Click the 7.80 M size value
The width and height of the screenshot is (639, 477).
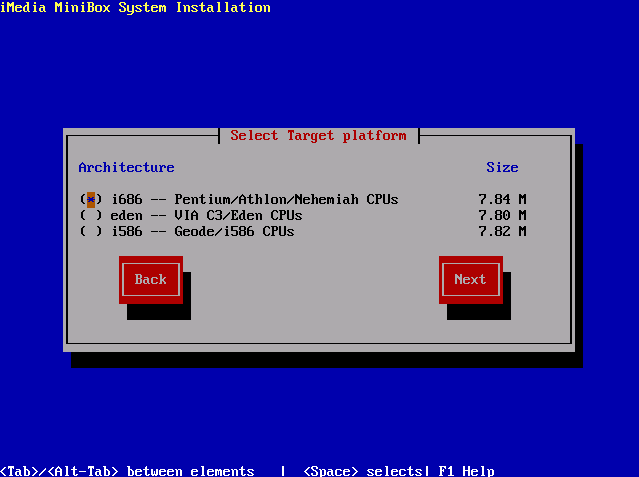coord(502,215)
